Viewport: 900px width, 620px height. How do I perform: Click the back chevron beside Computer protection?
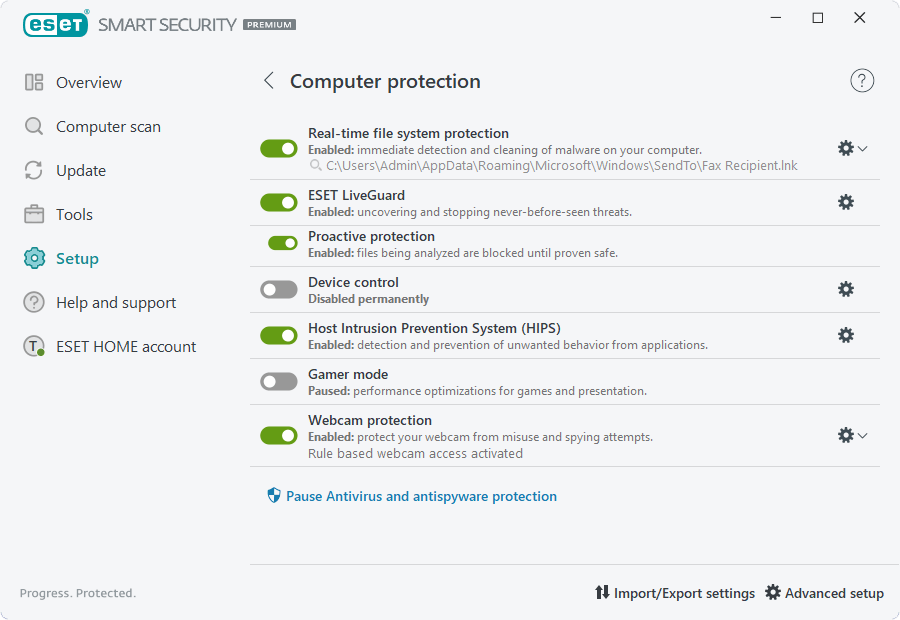coord(268,80)
